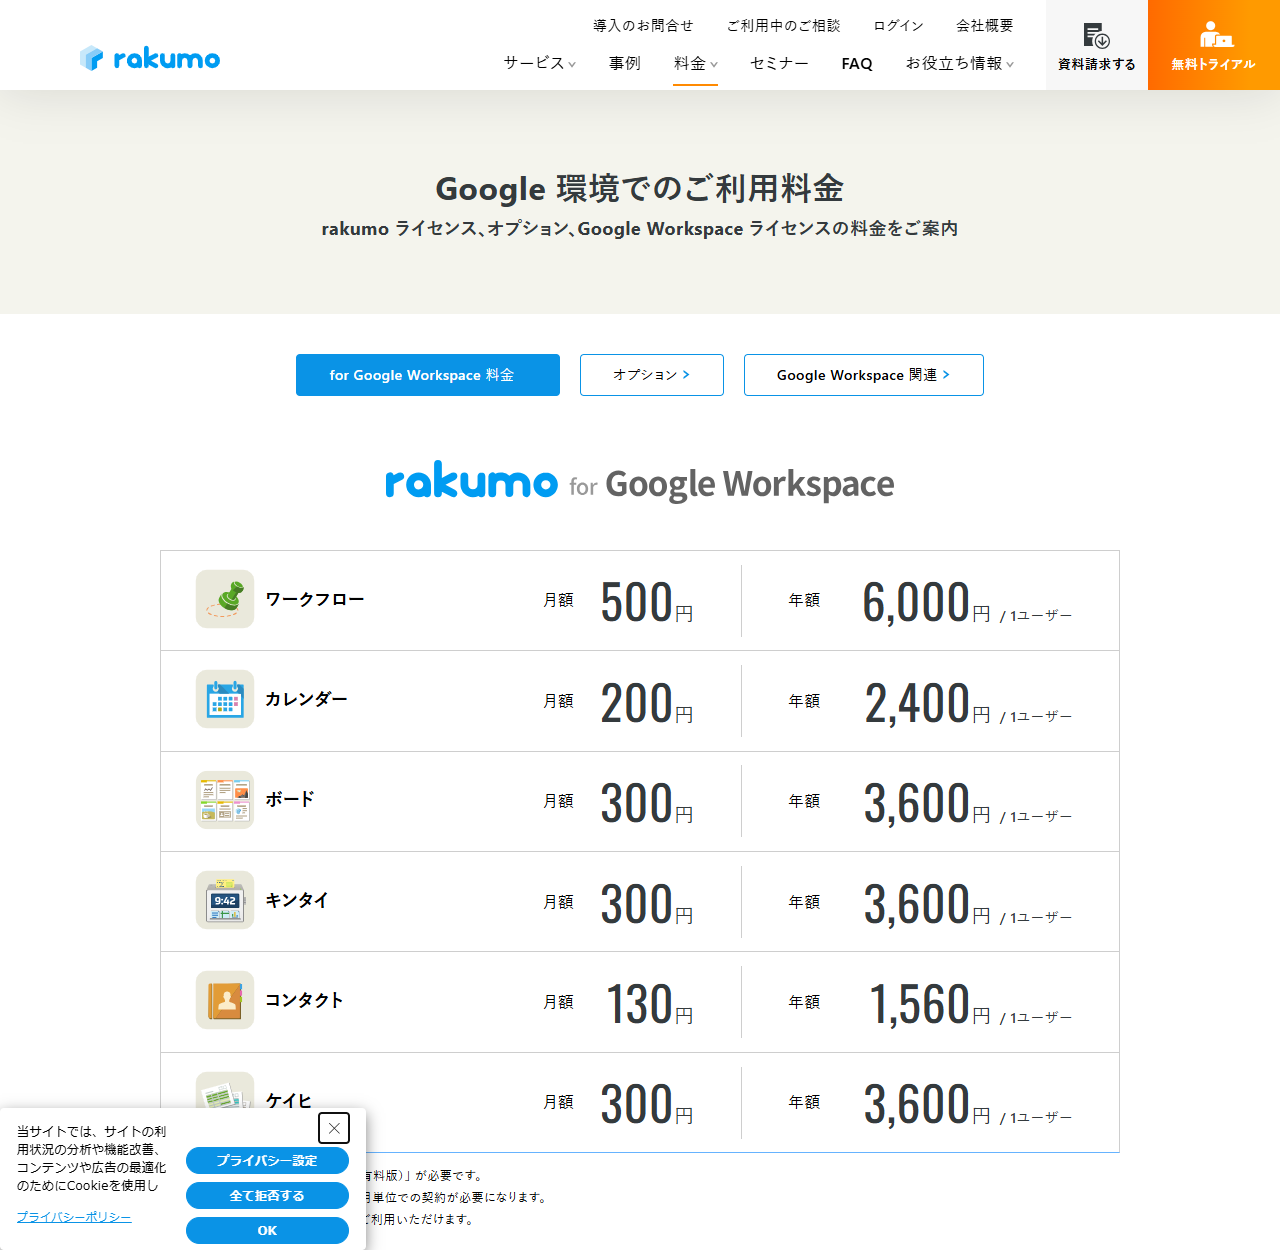Viewport: 1280px width, 1250px height.
Task: Click the カレンダー calendar icon
Action: point(225,699)
